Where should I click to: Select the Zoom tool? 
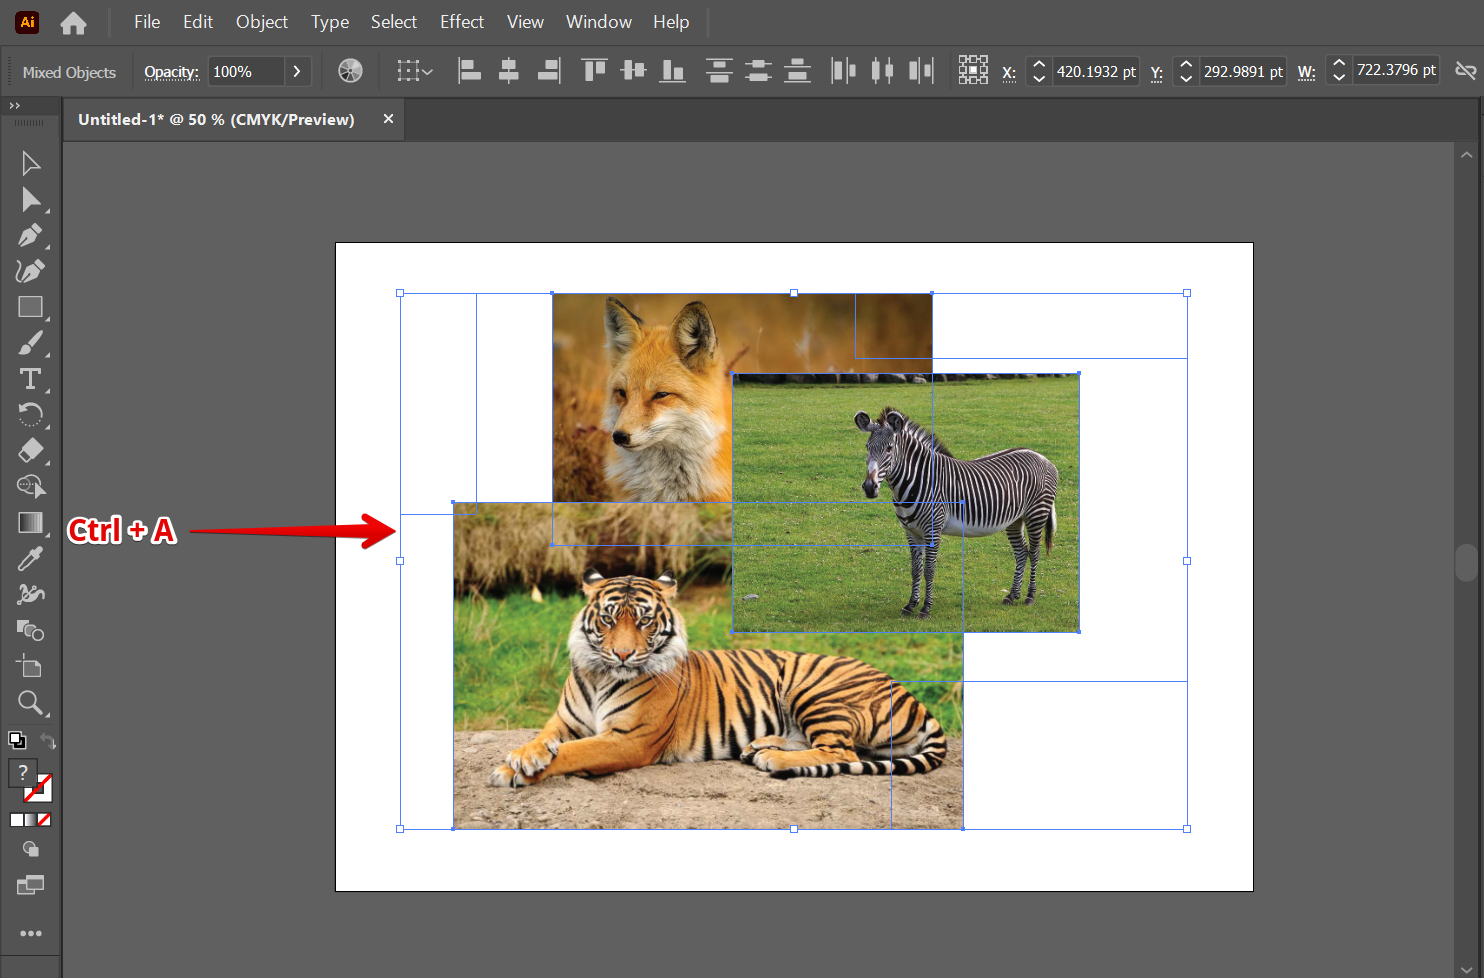click(x=30, y=703)
